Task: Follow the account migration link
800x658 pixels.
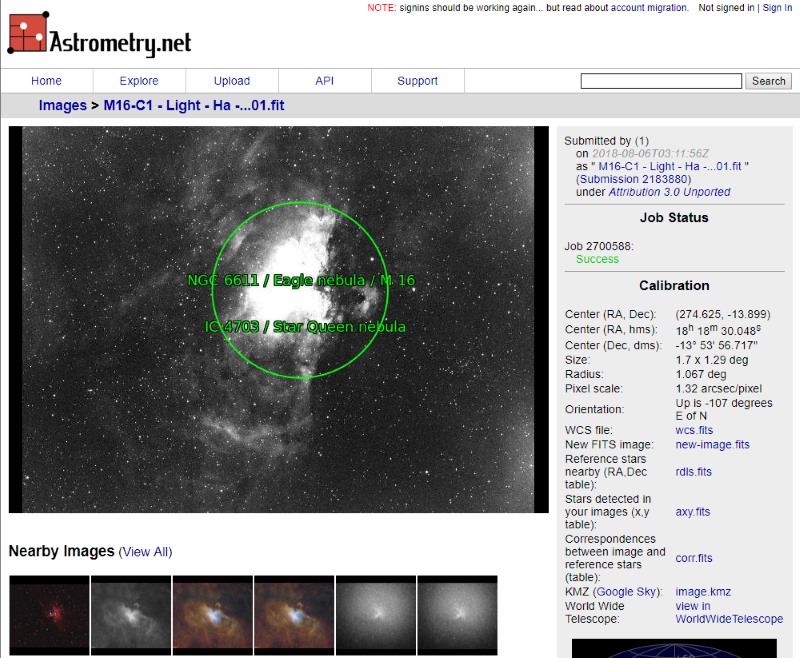Action: 649,8
